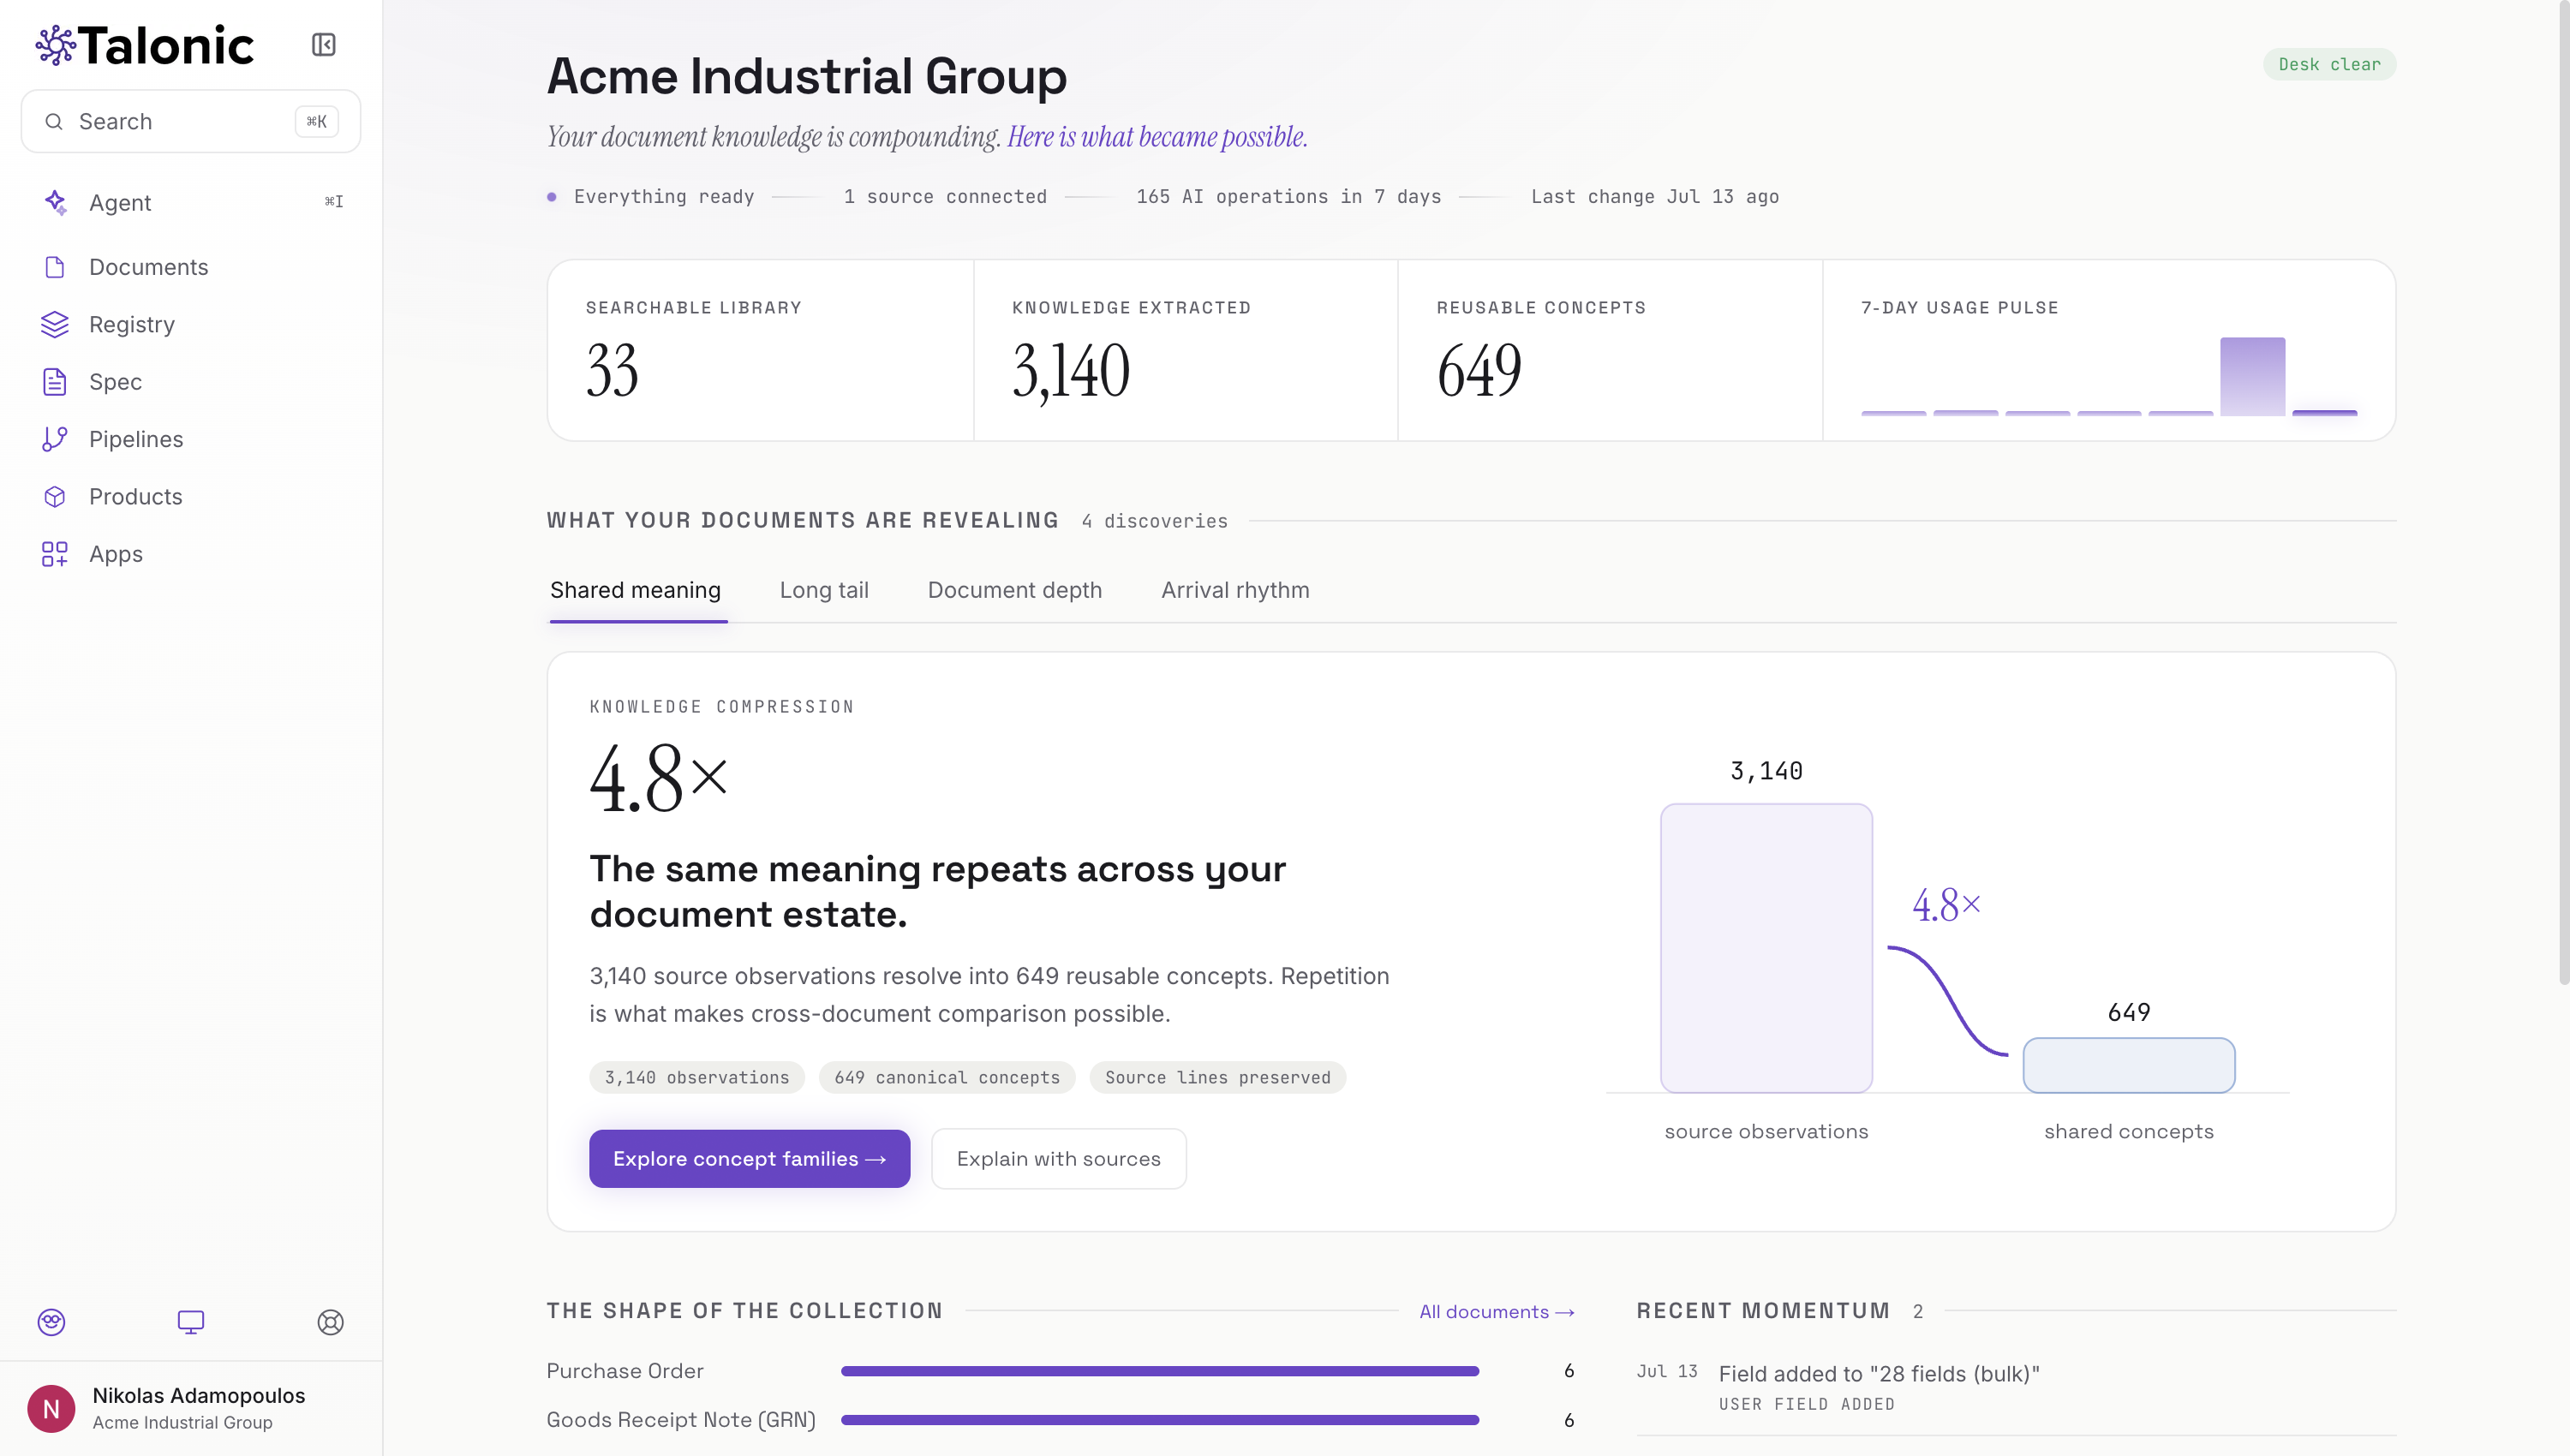
Task: Open the All documents link
Action: tap(1497, 1311)
